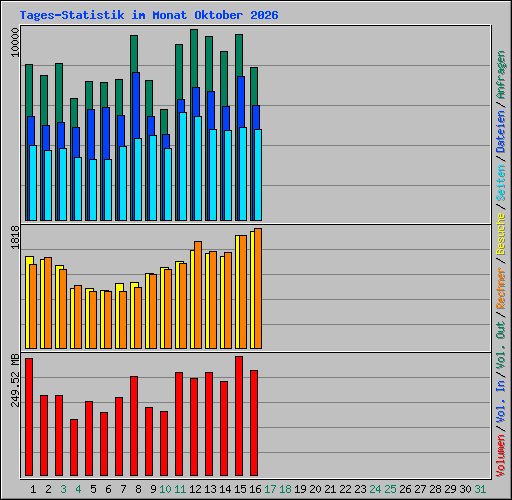Click the tallest green Anfragen bar for day 12
The height and width of the screenshot is (500, 512).
coord(194,58)
